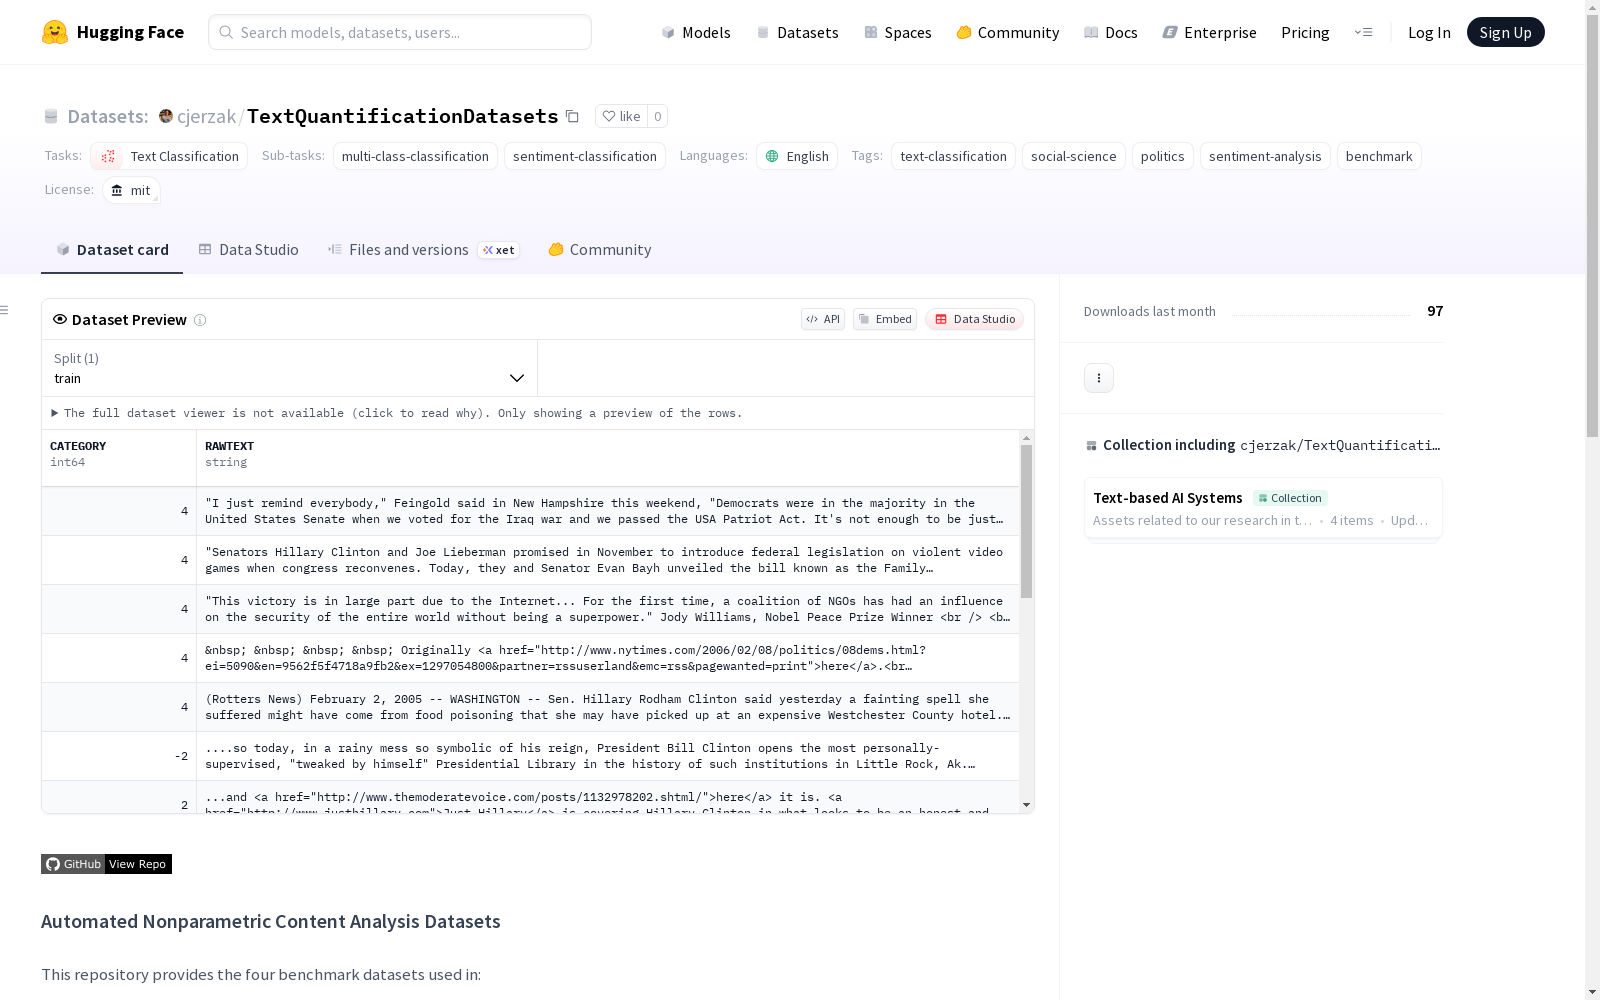Copy the dataset name to clipboard
Image resolution: width=1600 pixels, height=1000 pixels.
coord(572,116)
